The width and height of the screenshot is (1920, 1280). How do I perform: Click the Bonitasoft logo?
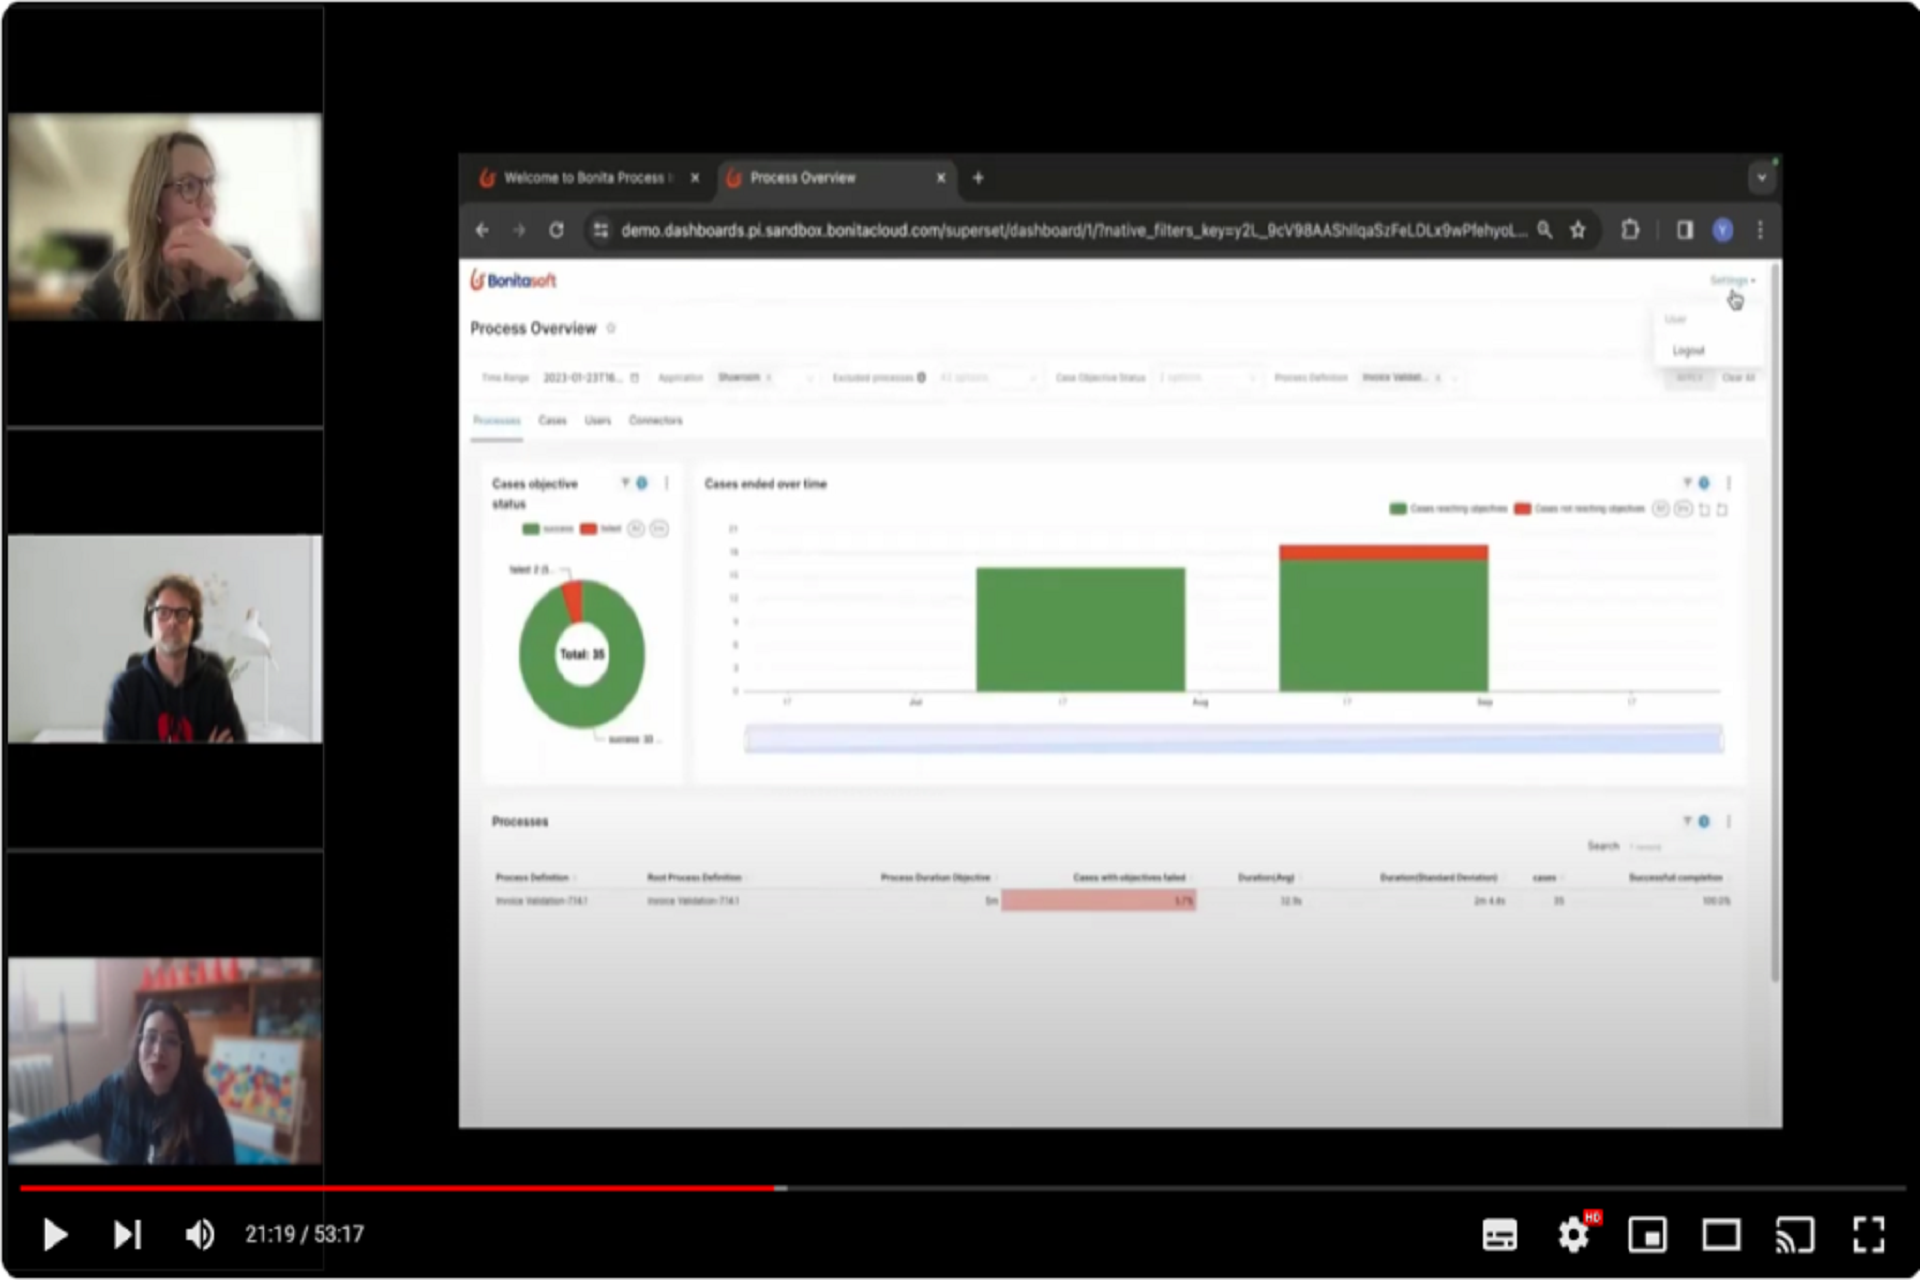point(513,281)
